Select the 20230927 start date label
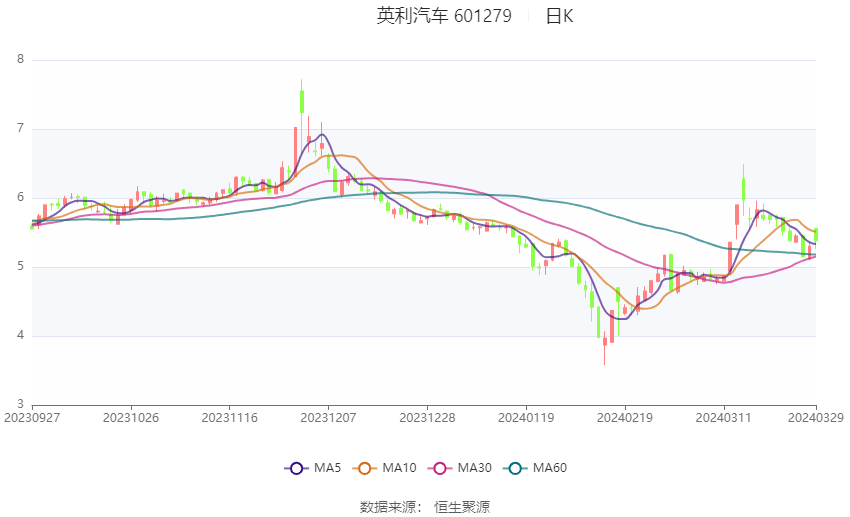 pyautogui.click(x=32, y=416)
